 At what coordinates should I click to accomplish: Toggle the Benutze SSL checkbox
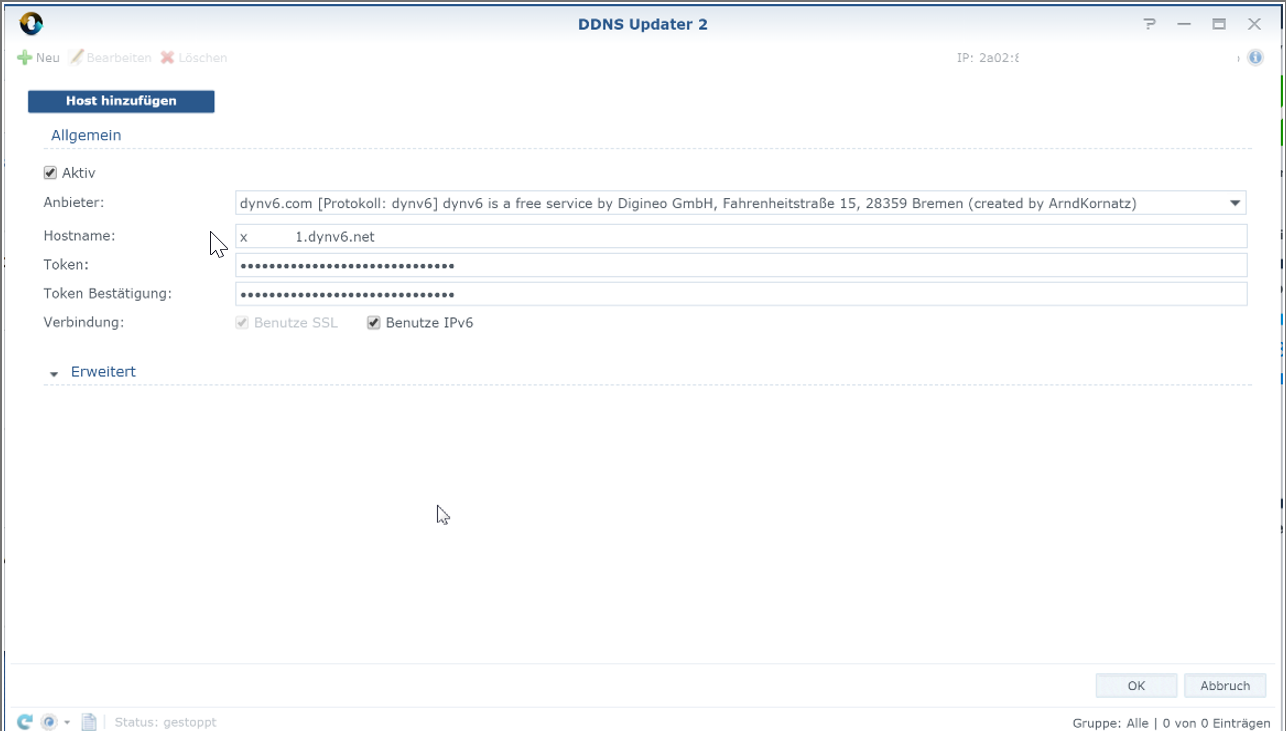pos(242,323)
